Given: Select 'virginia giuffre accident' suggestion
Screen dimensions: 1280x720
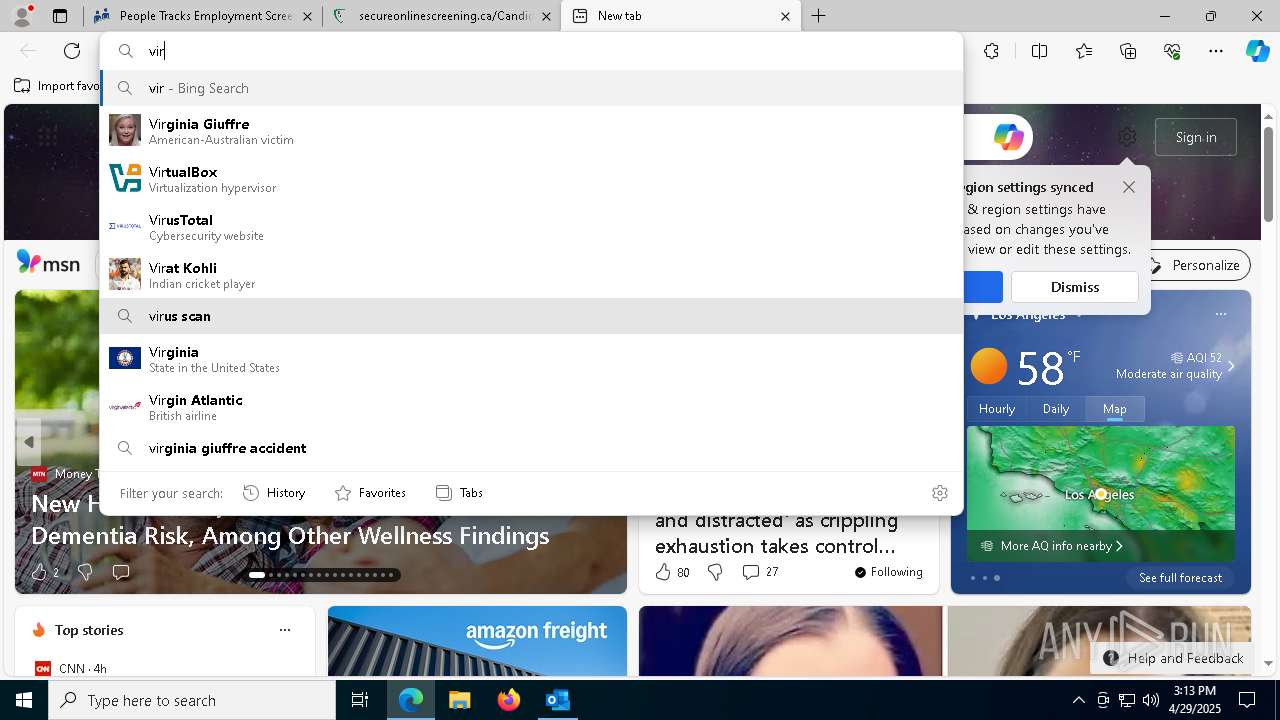Looking at the screenshot, I should click(531, 448).
